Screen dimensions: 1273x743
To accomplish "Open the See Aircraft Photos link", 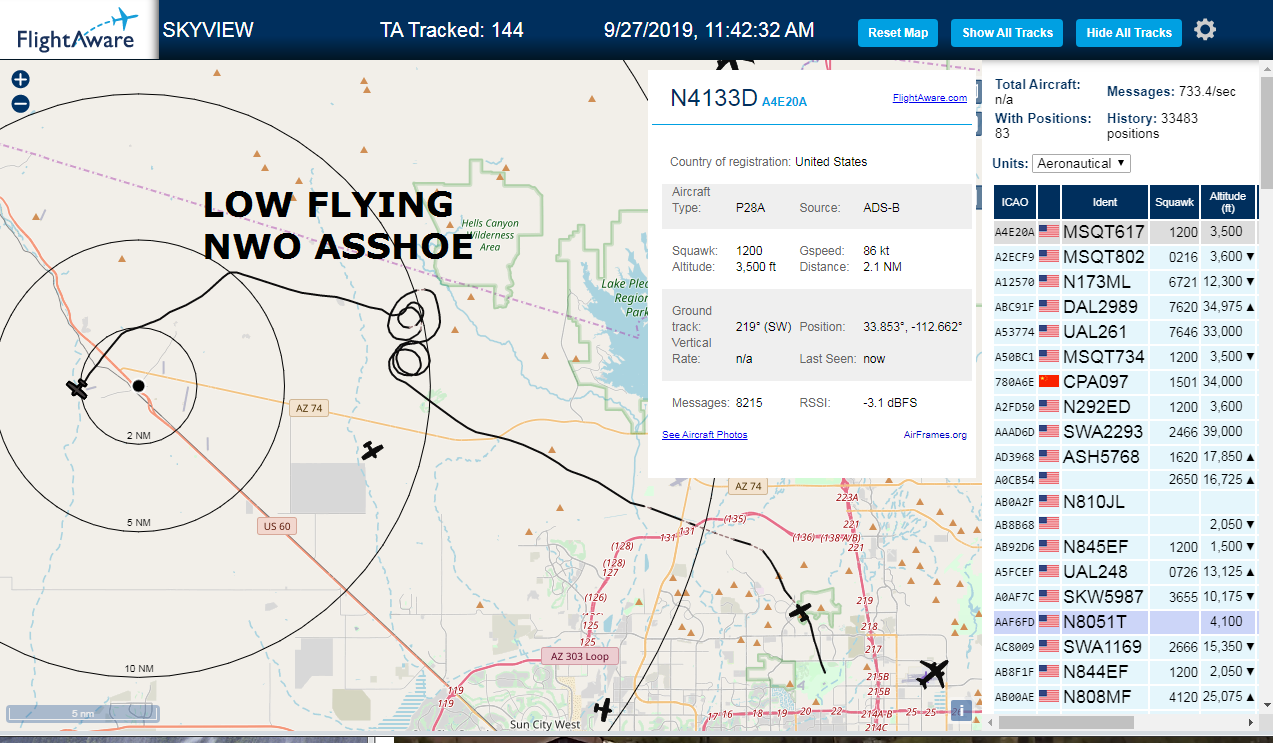I will (x=705, y=435).
